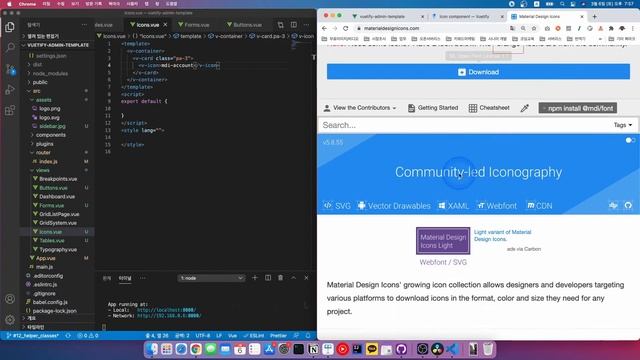Click Prettier in VS Code status bar
Image resolution: width=640 pixels, height=360 pixels.
click(278, 336)
